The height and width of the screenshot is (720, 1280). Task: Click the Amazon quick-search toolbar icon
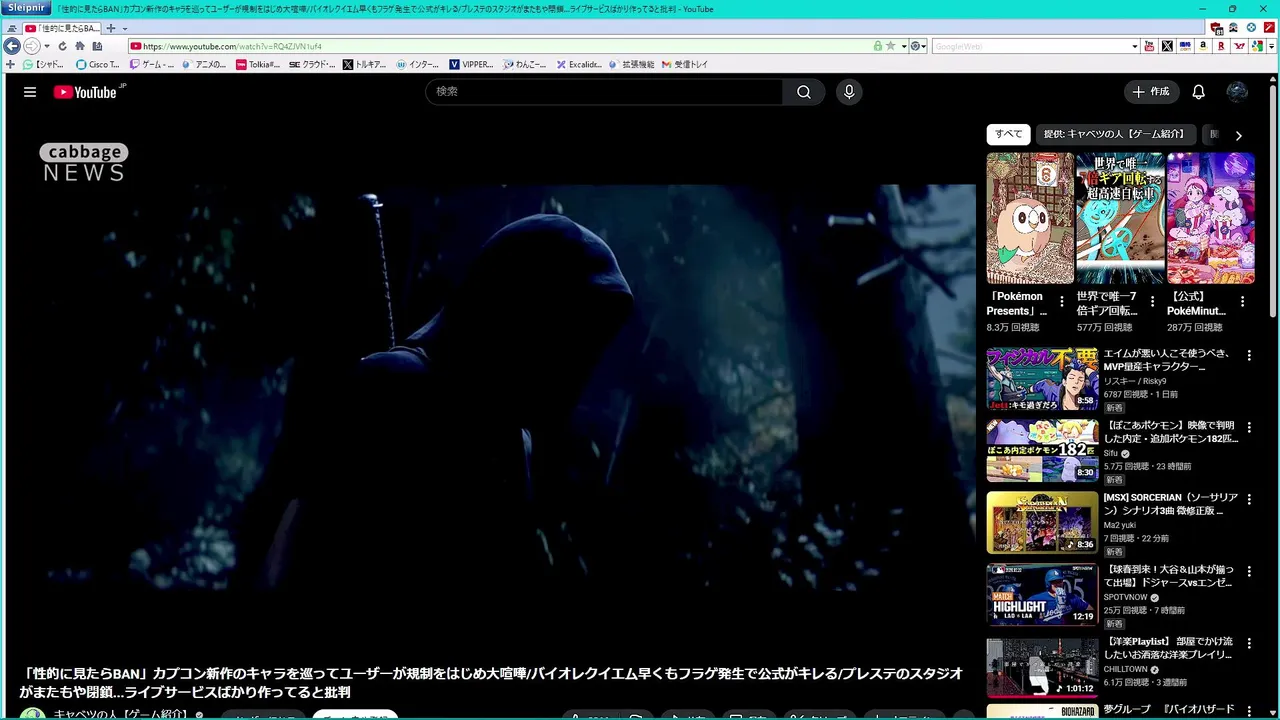click(x=1203, y=46)
